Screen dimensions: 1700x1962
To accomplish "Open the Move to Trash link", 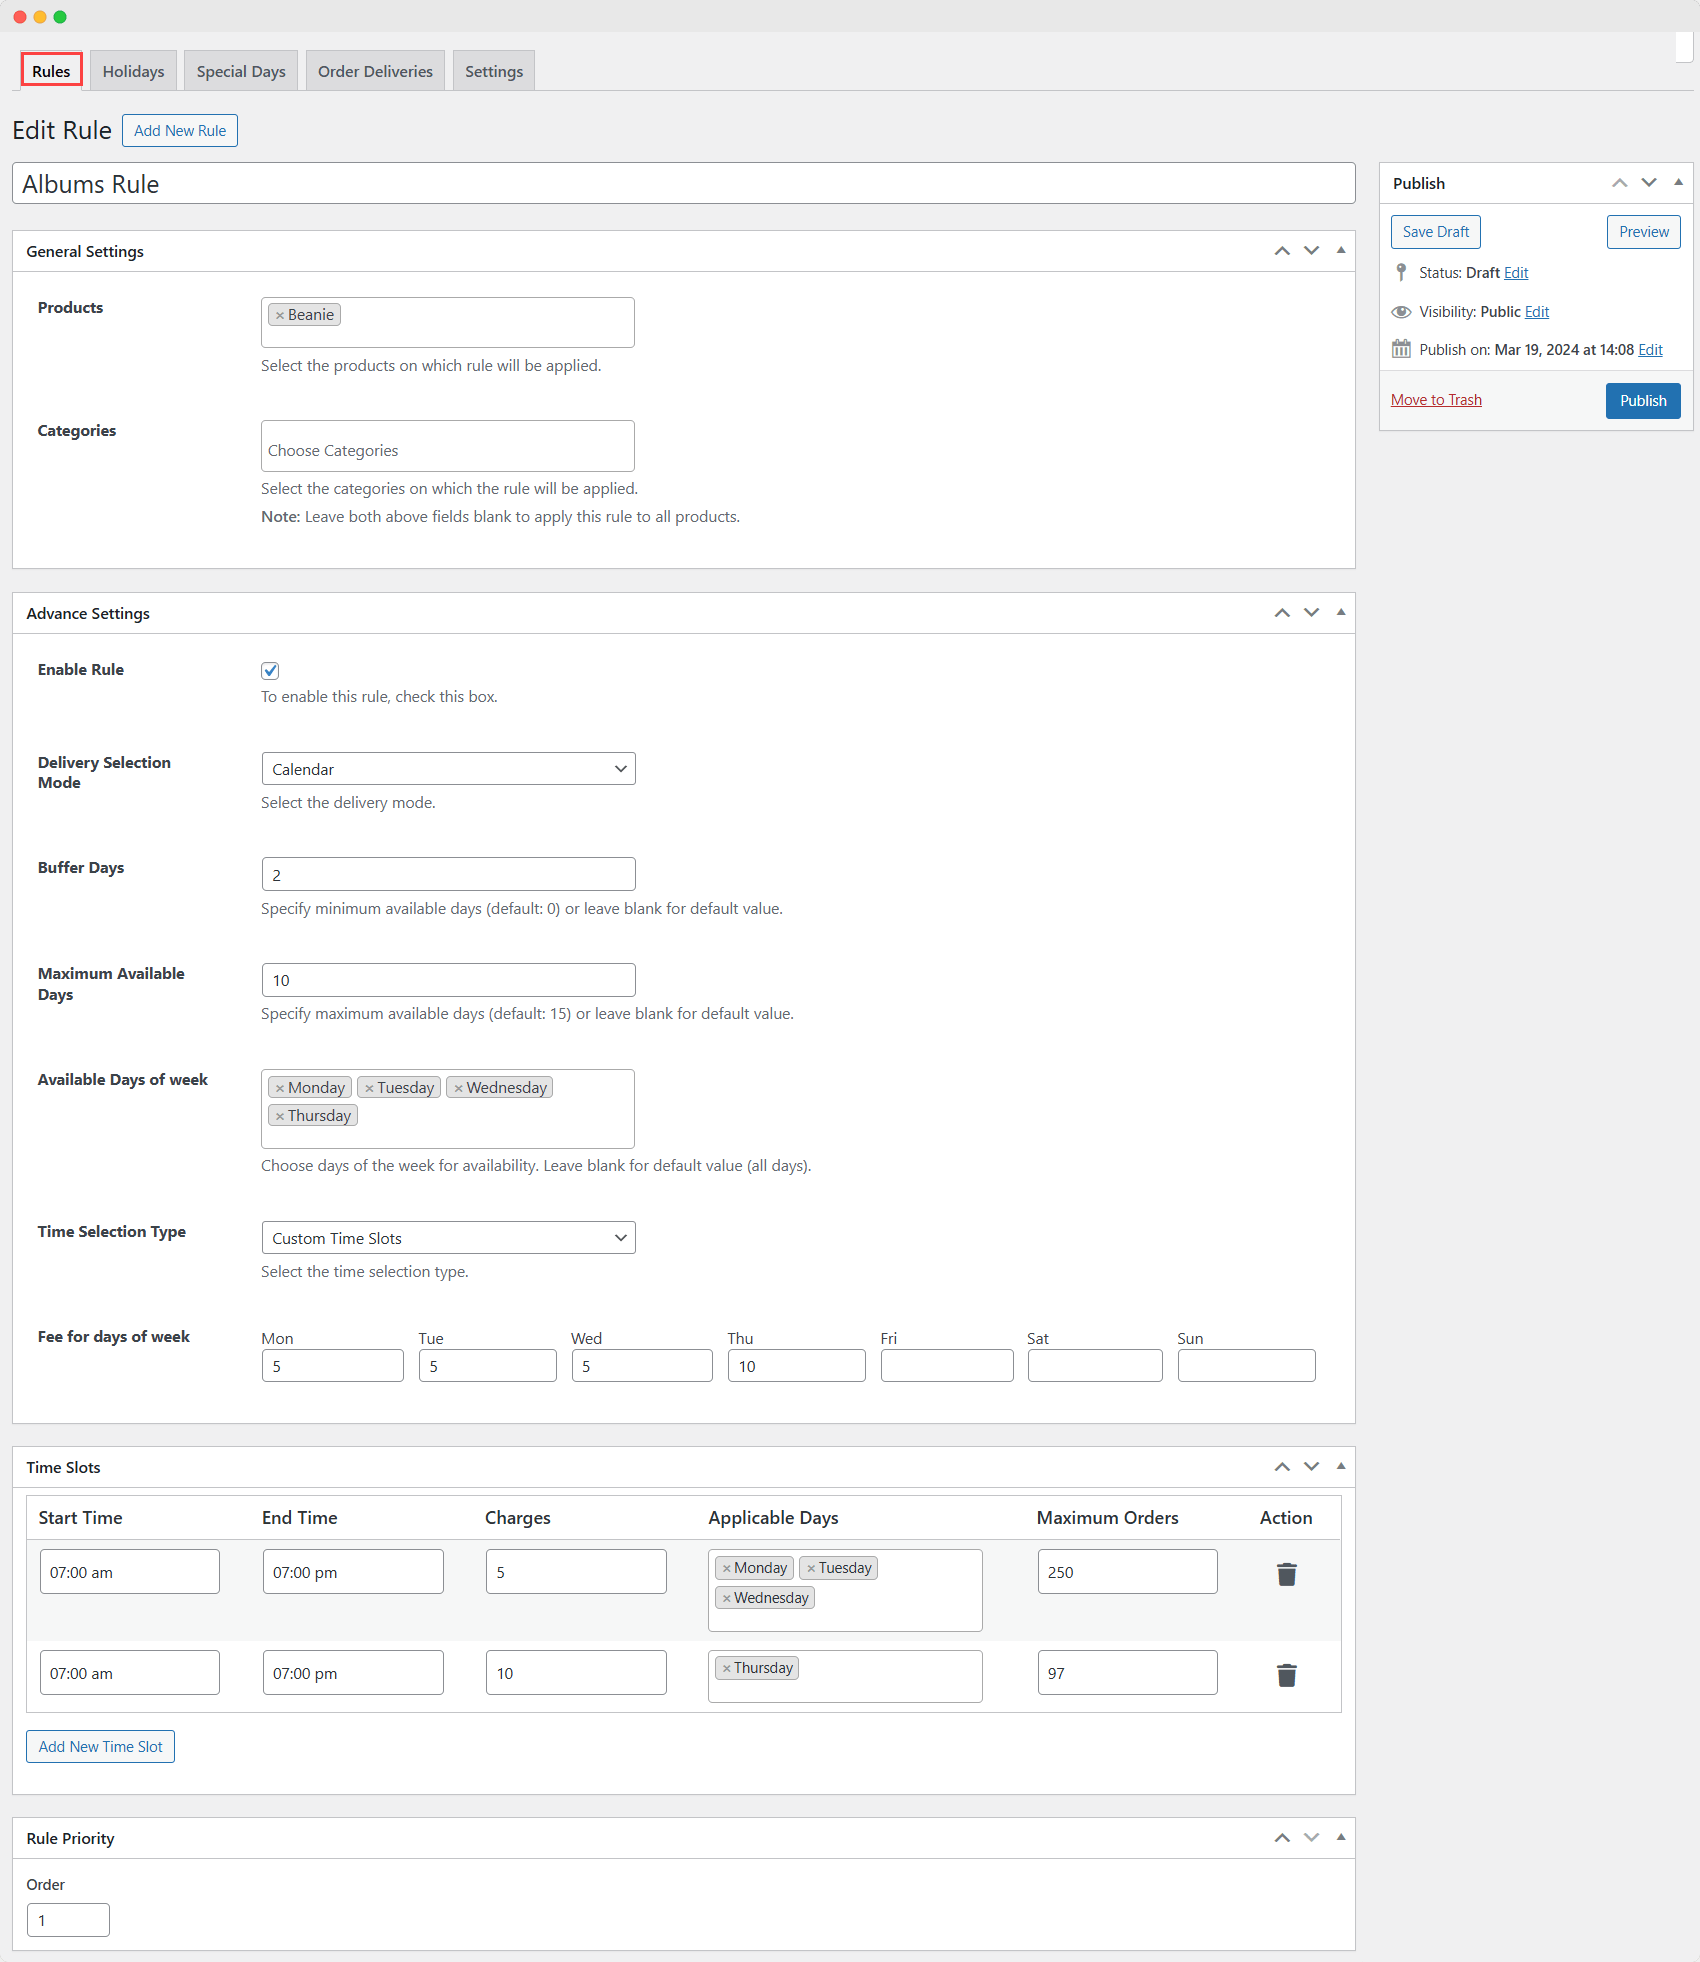I will tap(1436, 399).
